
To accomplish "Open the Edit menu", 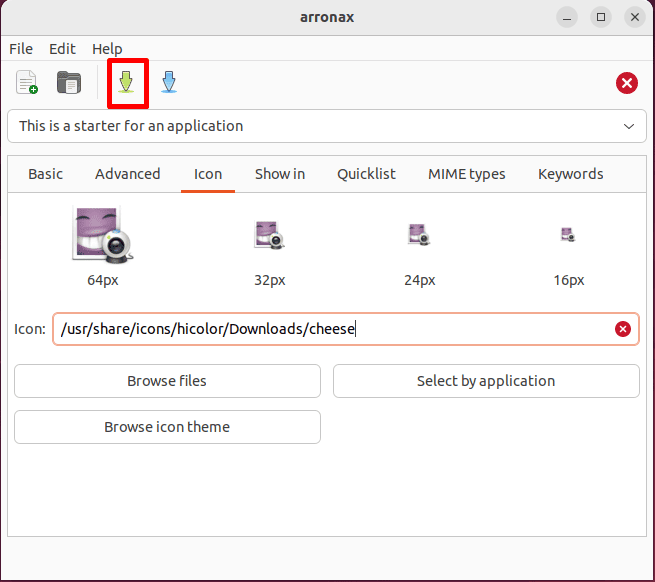I will 62,49.
